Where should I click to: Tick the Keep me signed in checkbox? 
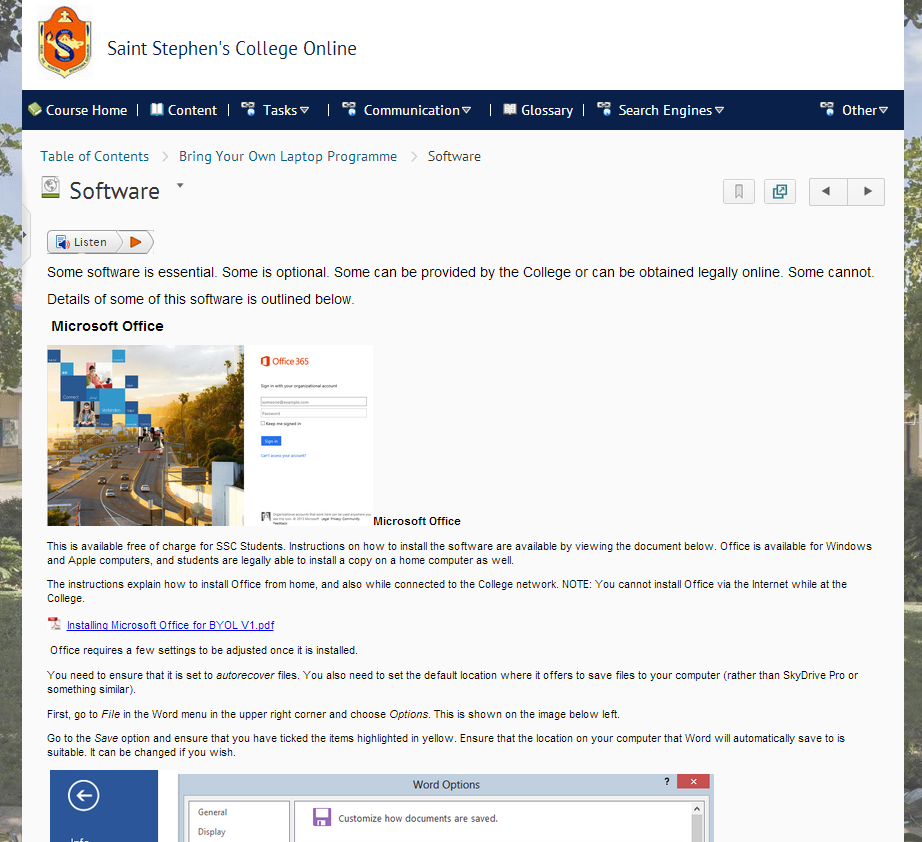click(263, 424)
